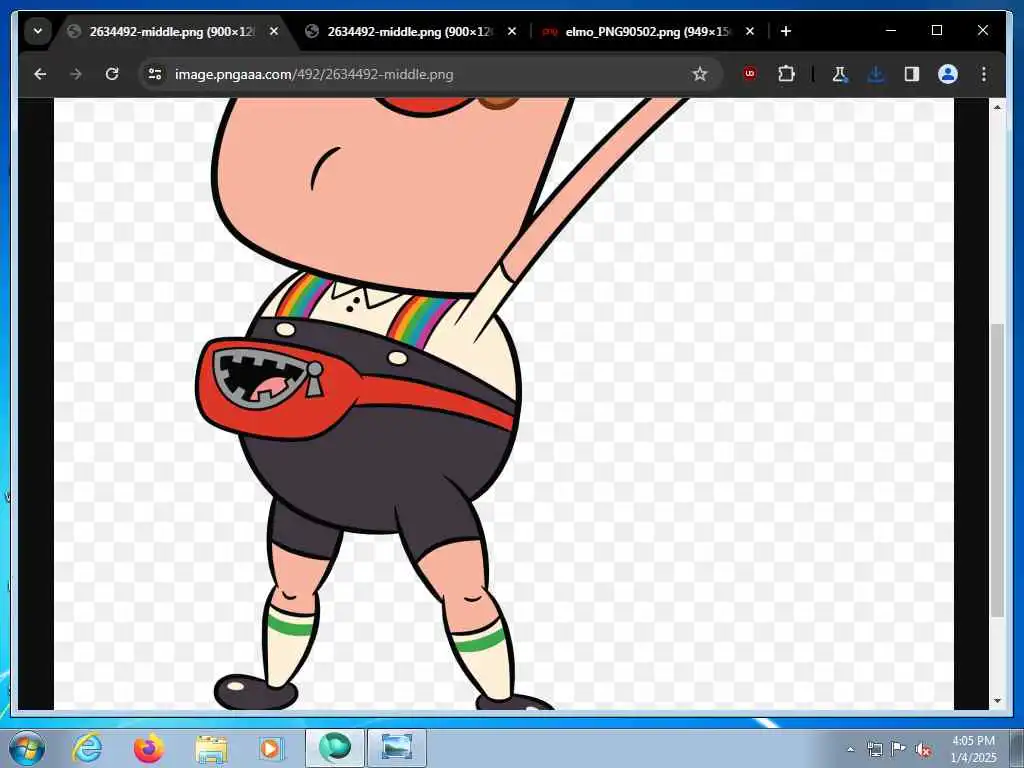Click the cartoon character image
Image resolution: width=1024 pixels, height=768 pixels.
504,404
